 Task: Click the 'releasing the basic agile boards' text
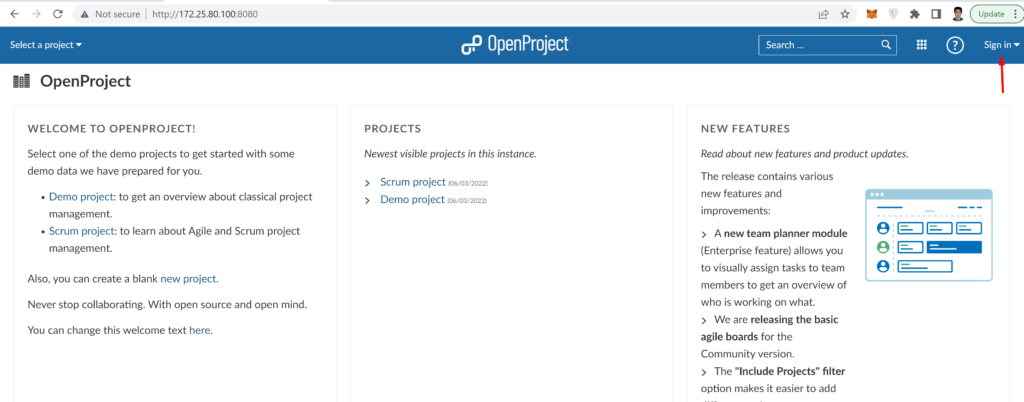point(769,328)
